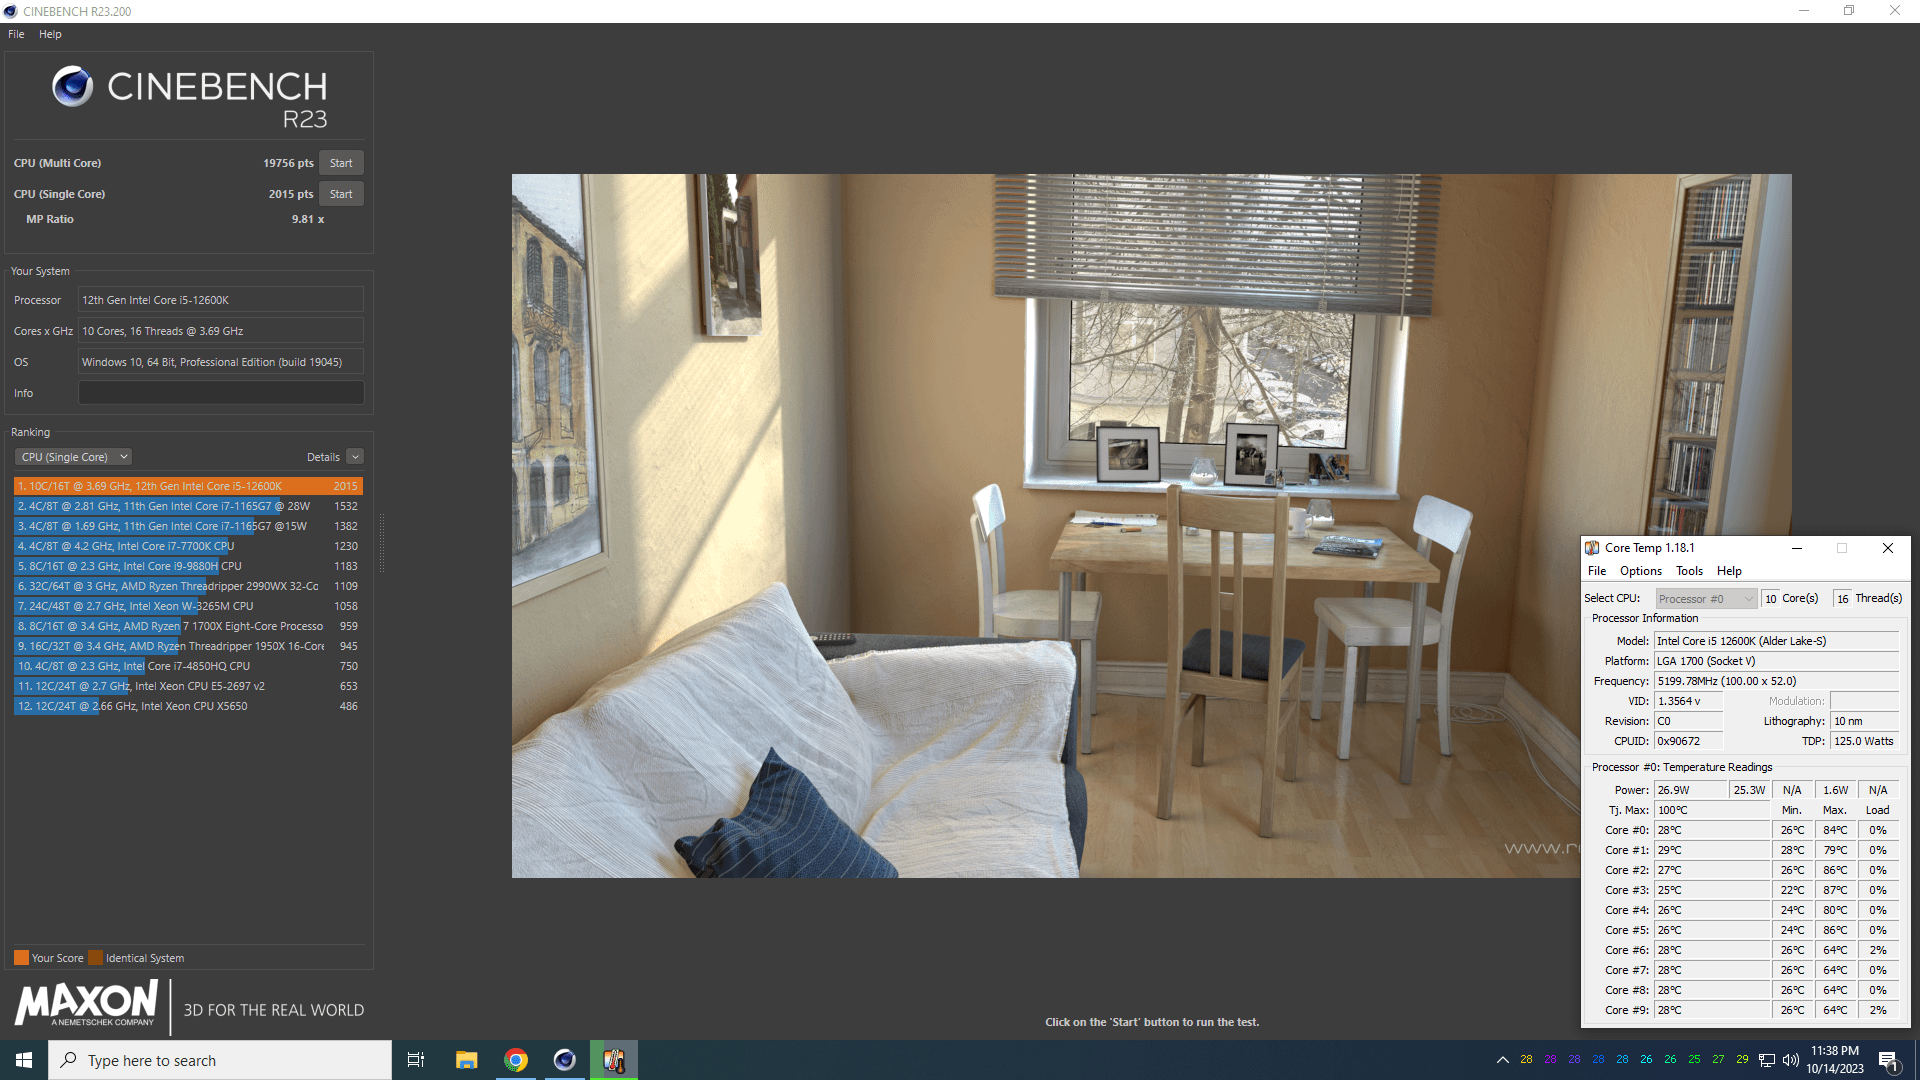The image size is (1920, 1080).
Task: Click the Processor field showing Core i5-12600K
Action: (x=221, y=300)
